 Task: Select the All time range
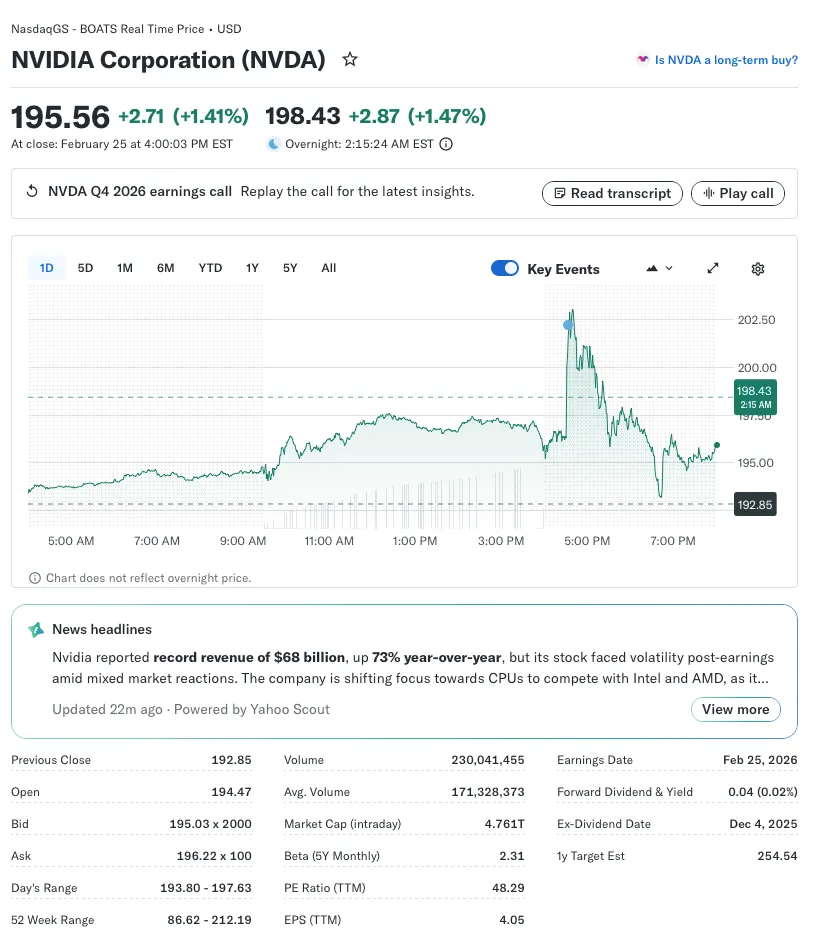328,268
